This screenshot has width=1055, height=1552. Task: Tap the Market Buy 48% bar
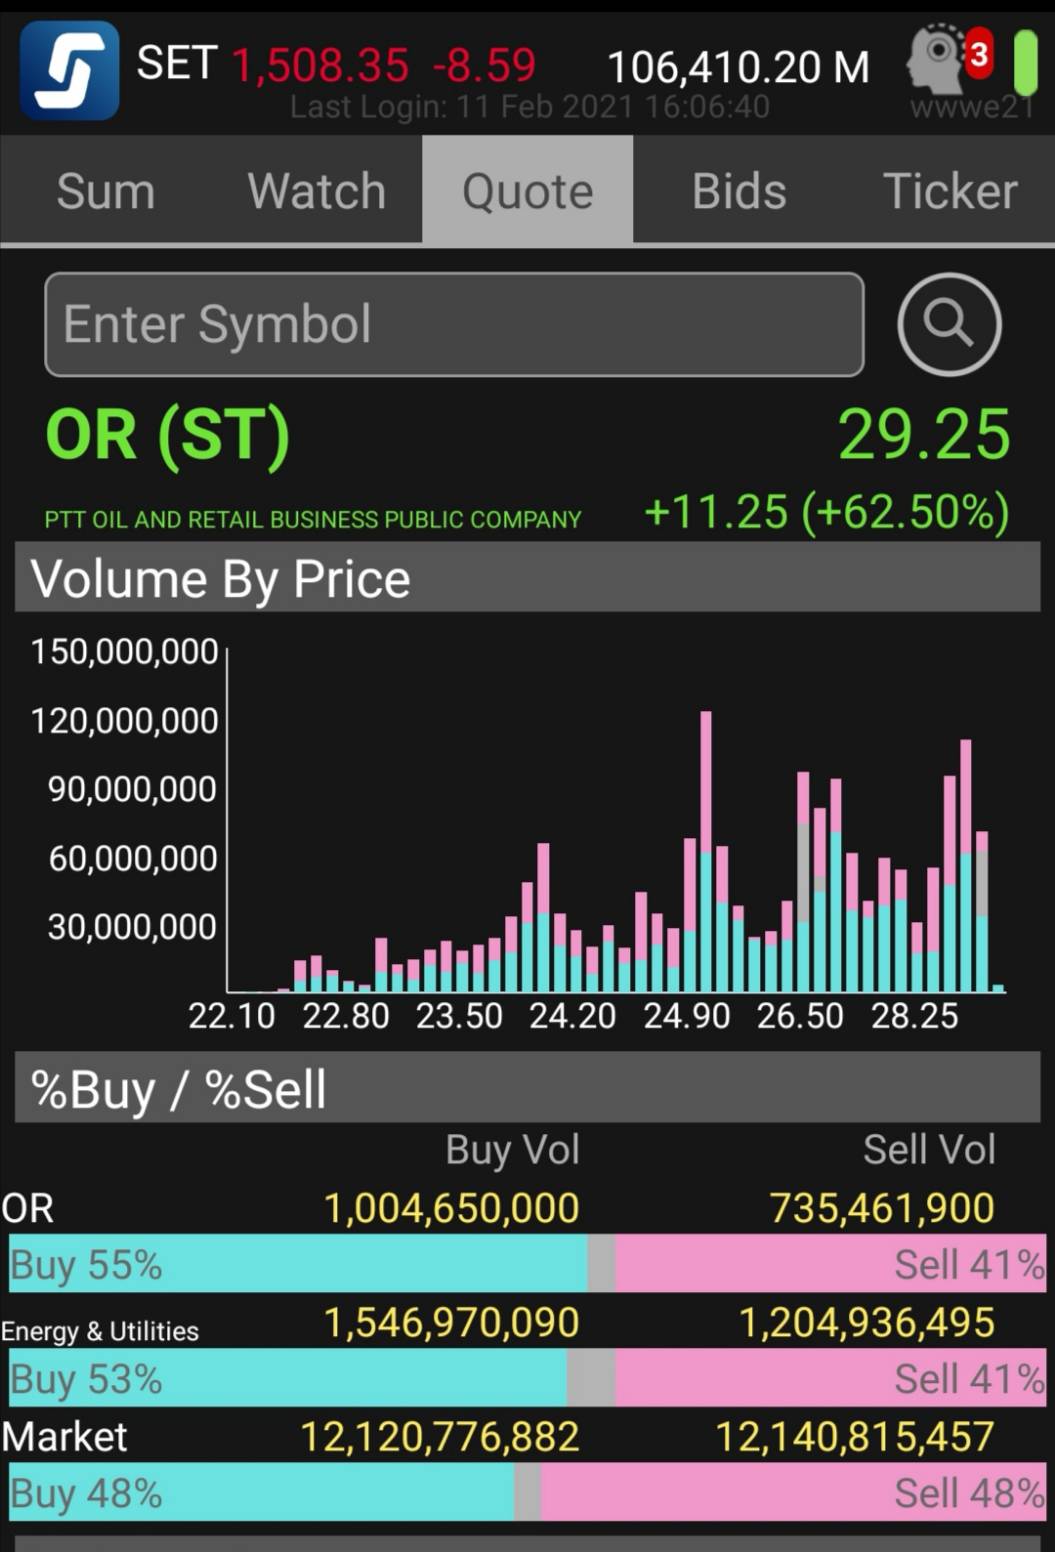262,1493
